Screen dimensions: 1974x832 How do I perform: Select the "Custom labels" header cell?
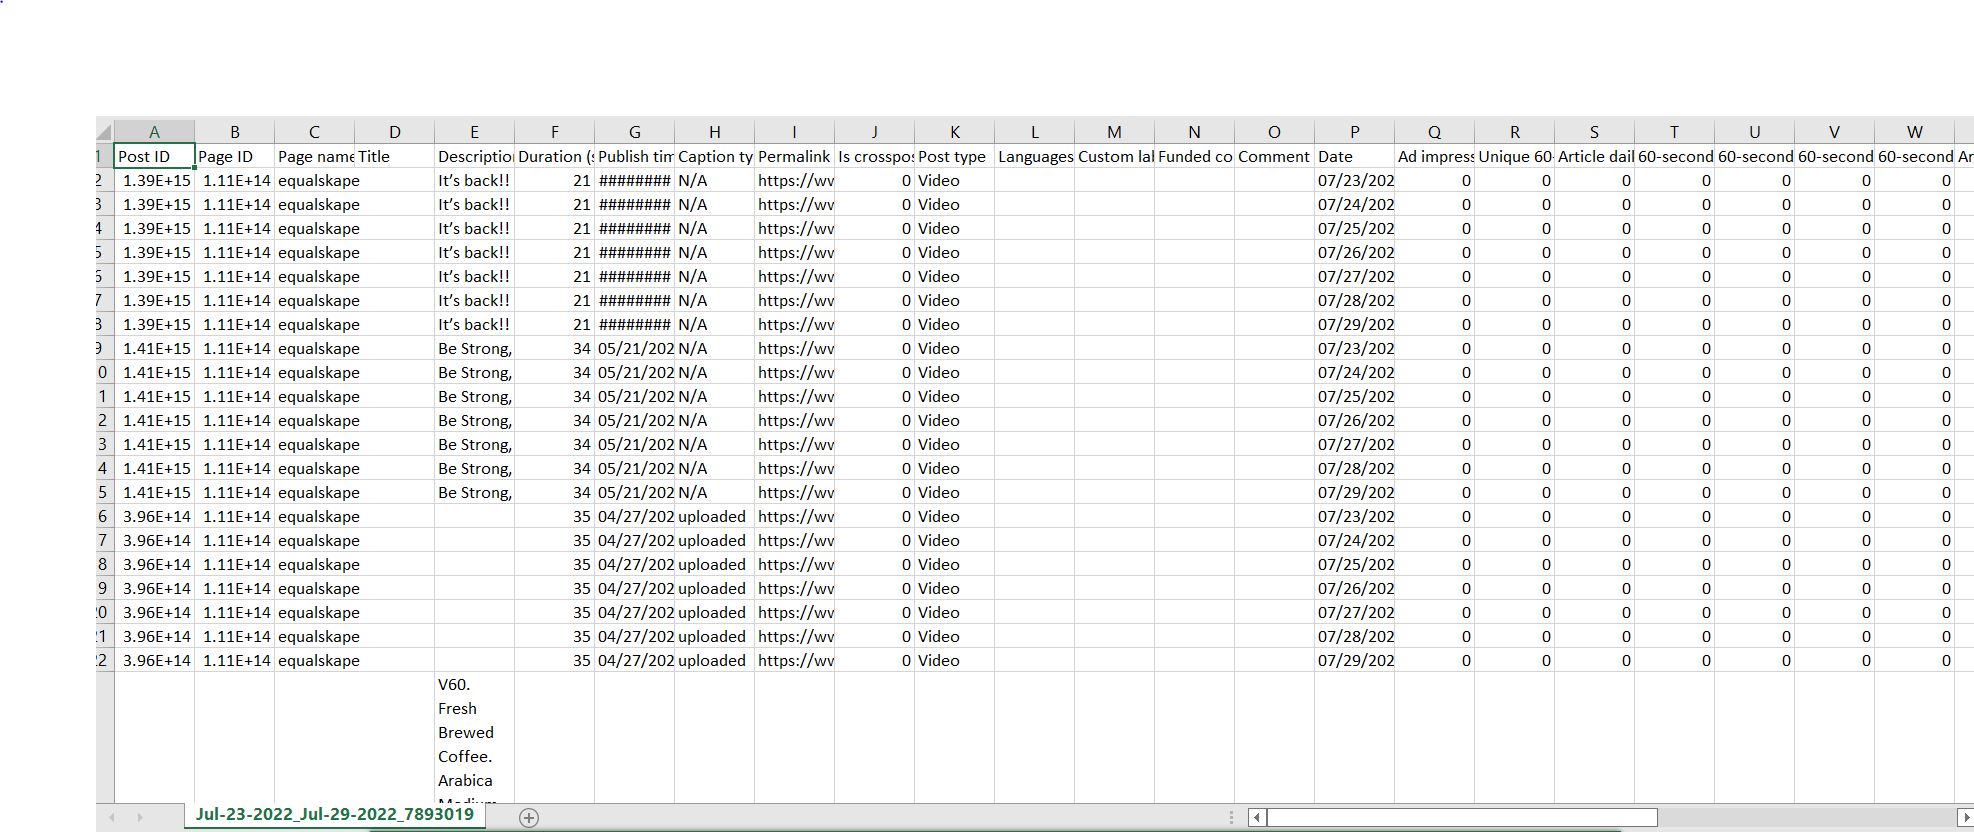tap(1114, 156)
